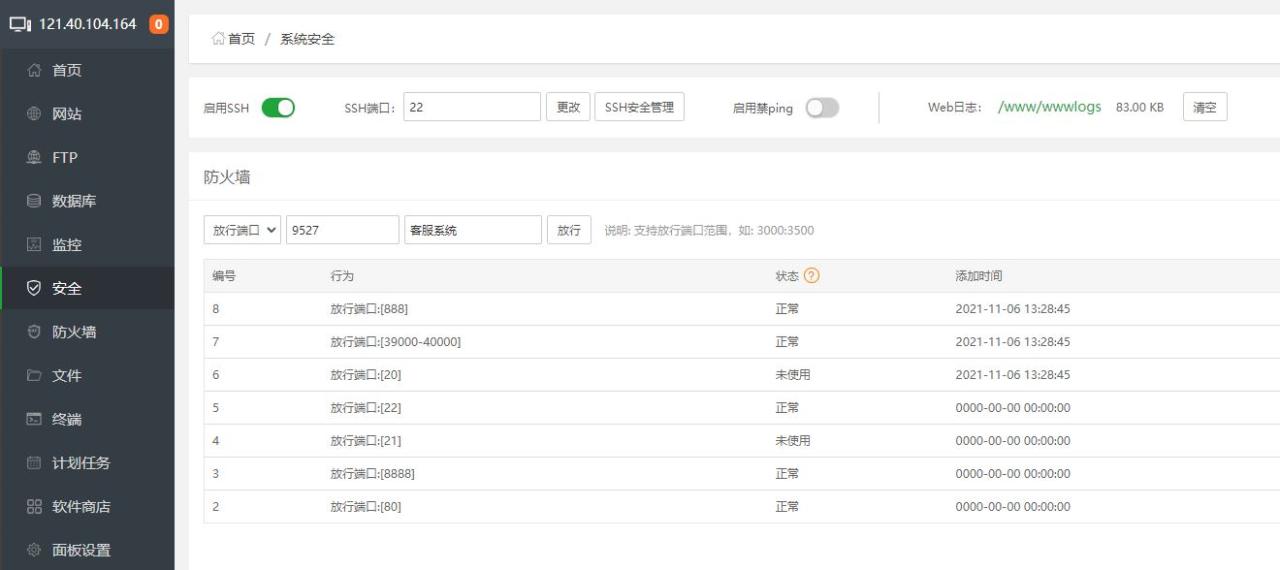Open 网站 in the sidebar menu
The width and height of the screenshot is (1280, 570).
(67, 114)
